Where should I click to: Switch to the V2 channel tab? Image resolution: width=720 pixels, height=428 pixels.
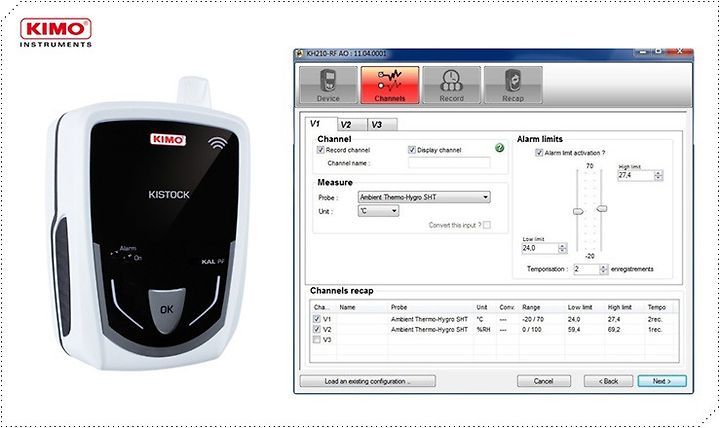click(x=352, y=124)
